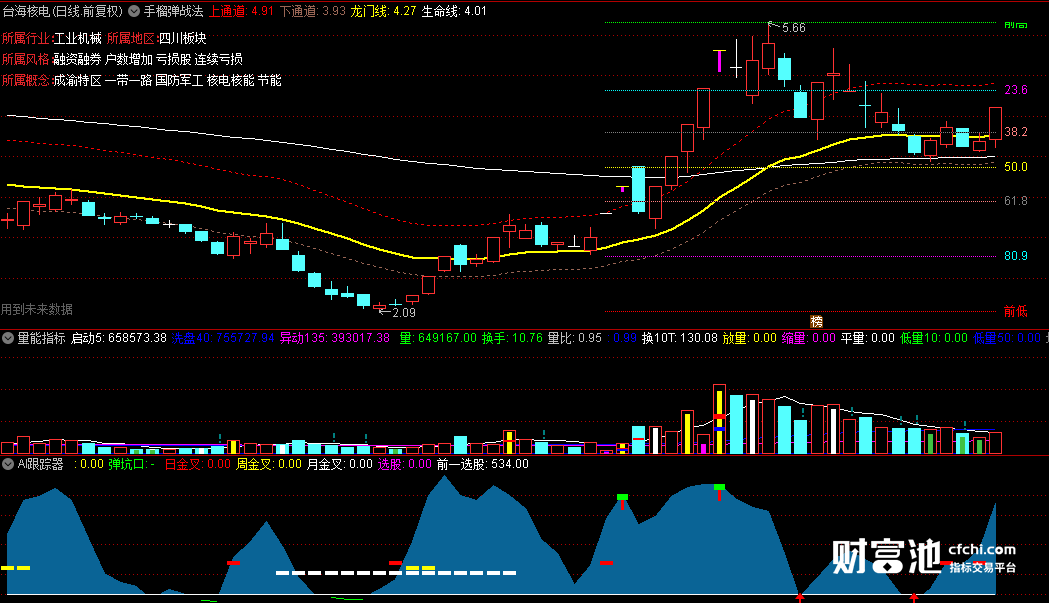Click the 榜 badge icon under the chart

coord(816,321)
